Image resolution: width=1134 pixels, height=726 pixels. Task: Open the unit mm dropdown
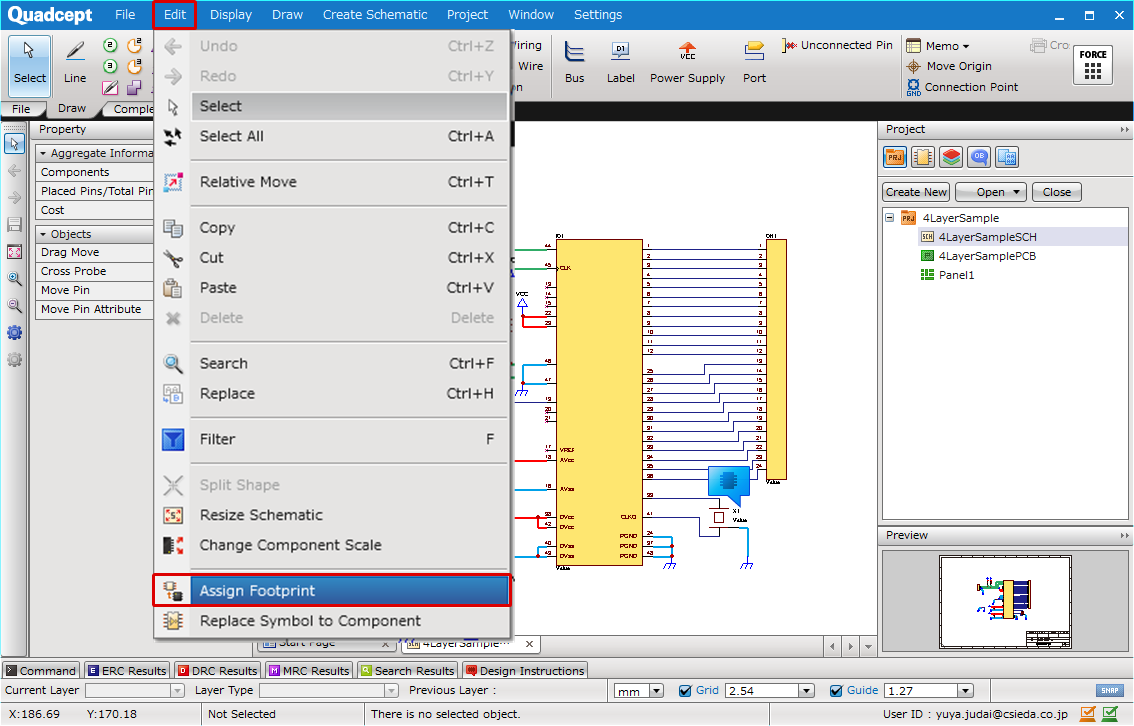(x=657, y=691)
